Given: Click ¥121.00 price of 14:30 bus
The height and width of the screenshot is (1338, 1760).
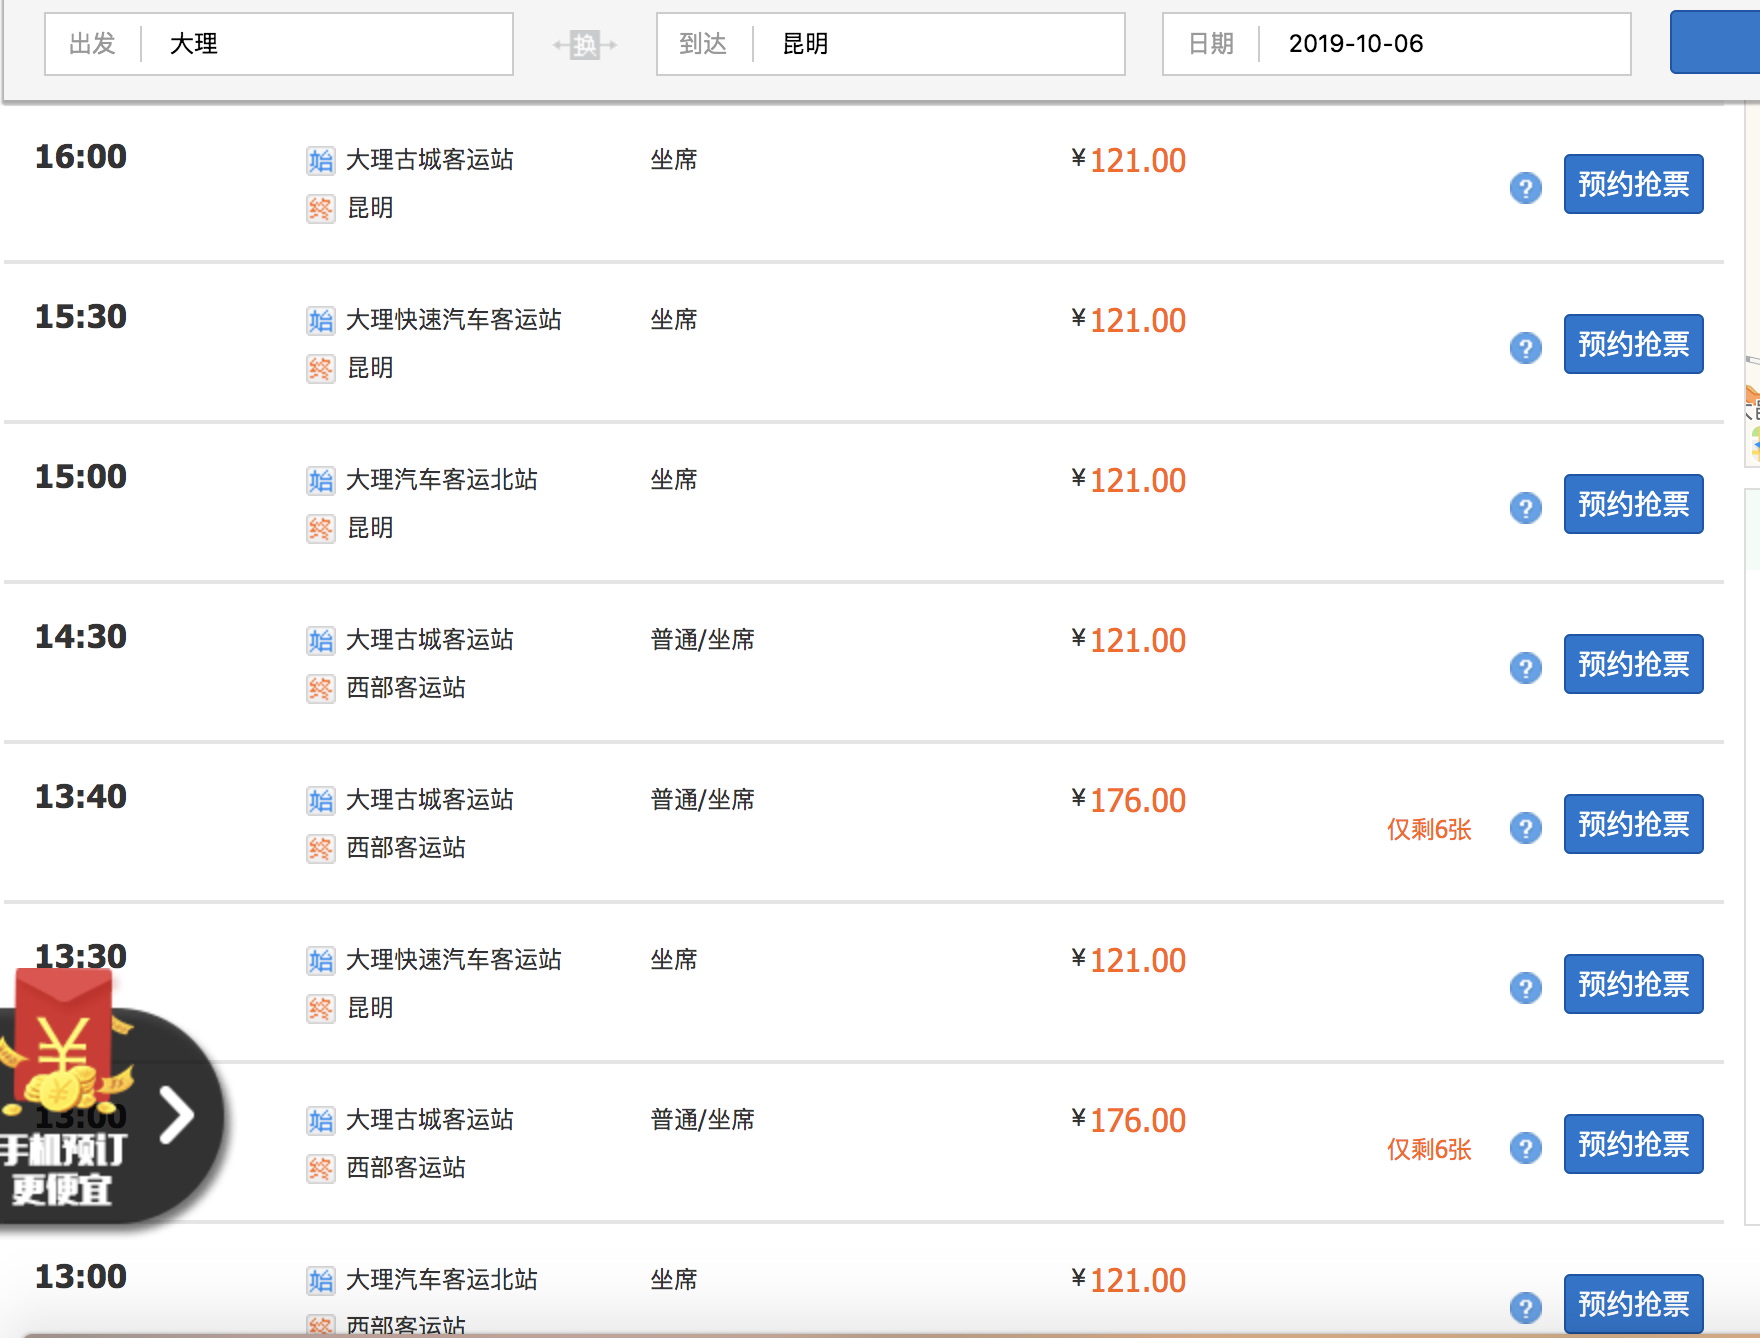Looking at the screenshot, I should click(1129, 640).
